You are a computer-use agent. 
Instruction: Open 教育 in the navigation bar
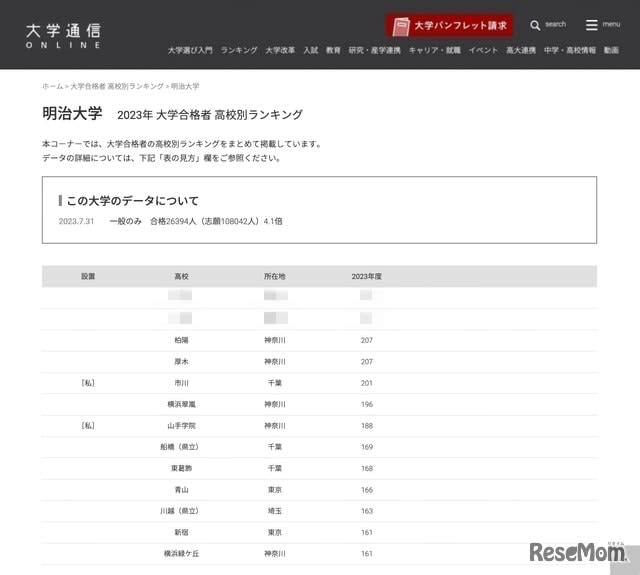tap(333, 50)
